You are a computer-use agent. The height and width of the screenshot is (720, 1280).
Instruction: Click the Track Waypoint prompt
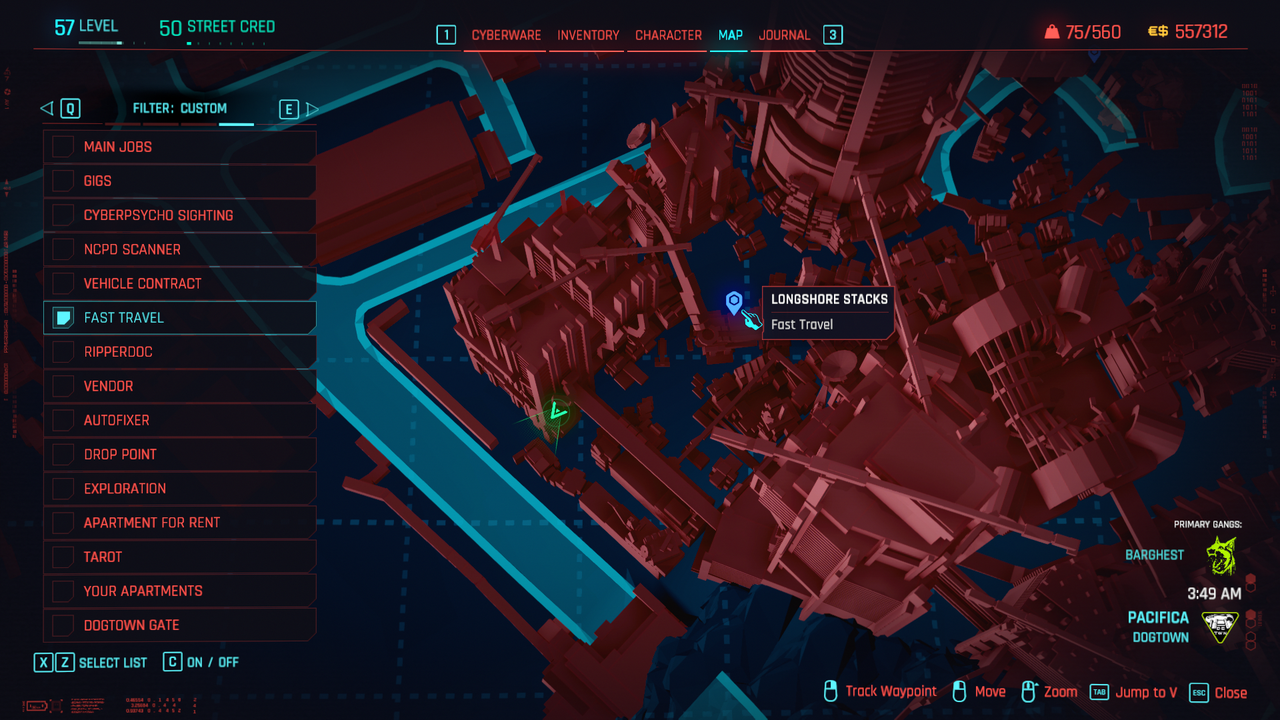[890, 692]
